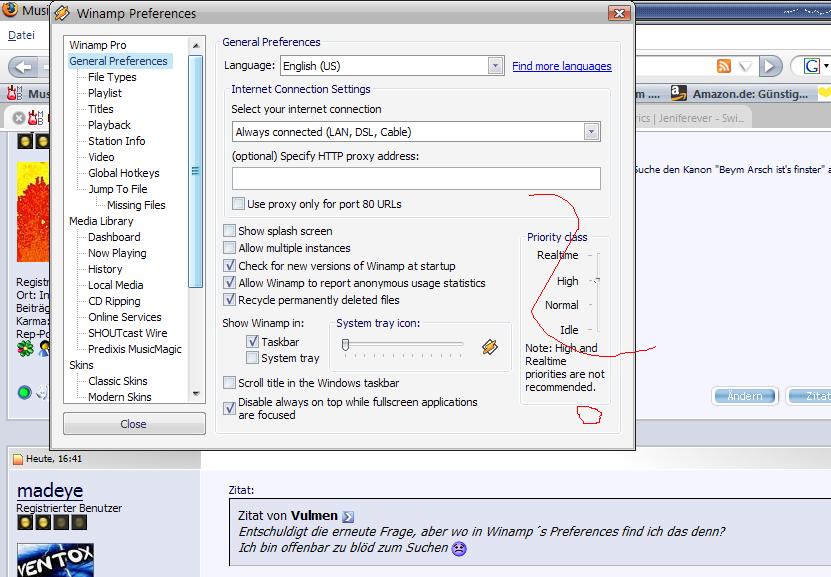Screen dimensions: 831x577
Task: Open Online Services preferences
Action: 125,317
